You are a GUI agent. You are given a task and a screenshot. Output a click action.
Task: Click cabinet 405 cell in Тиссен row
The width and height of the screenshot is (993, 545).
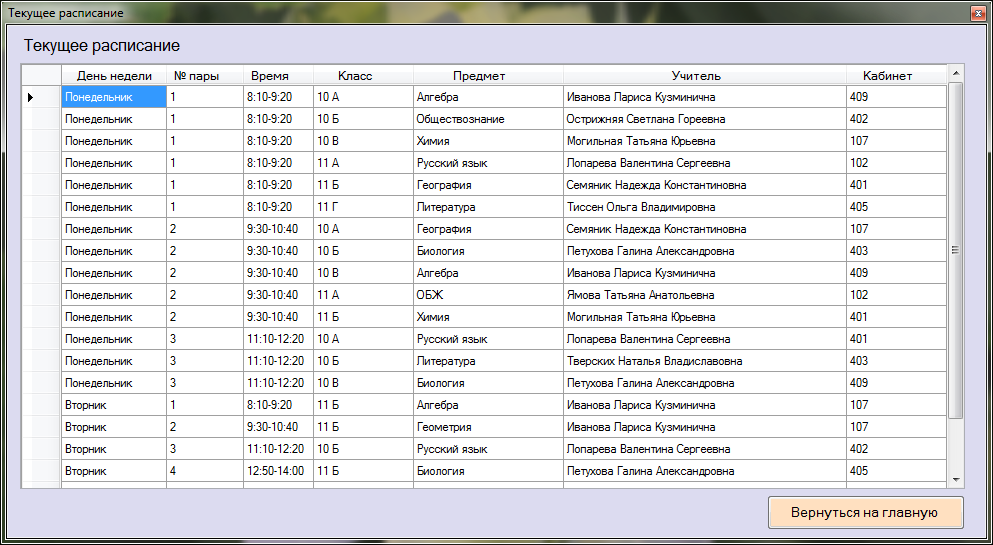point(897,207)
